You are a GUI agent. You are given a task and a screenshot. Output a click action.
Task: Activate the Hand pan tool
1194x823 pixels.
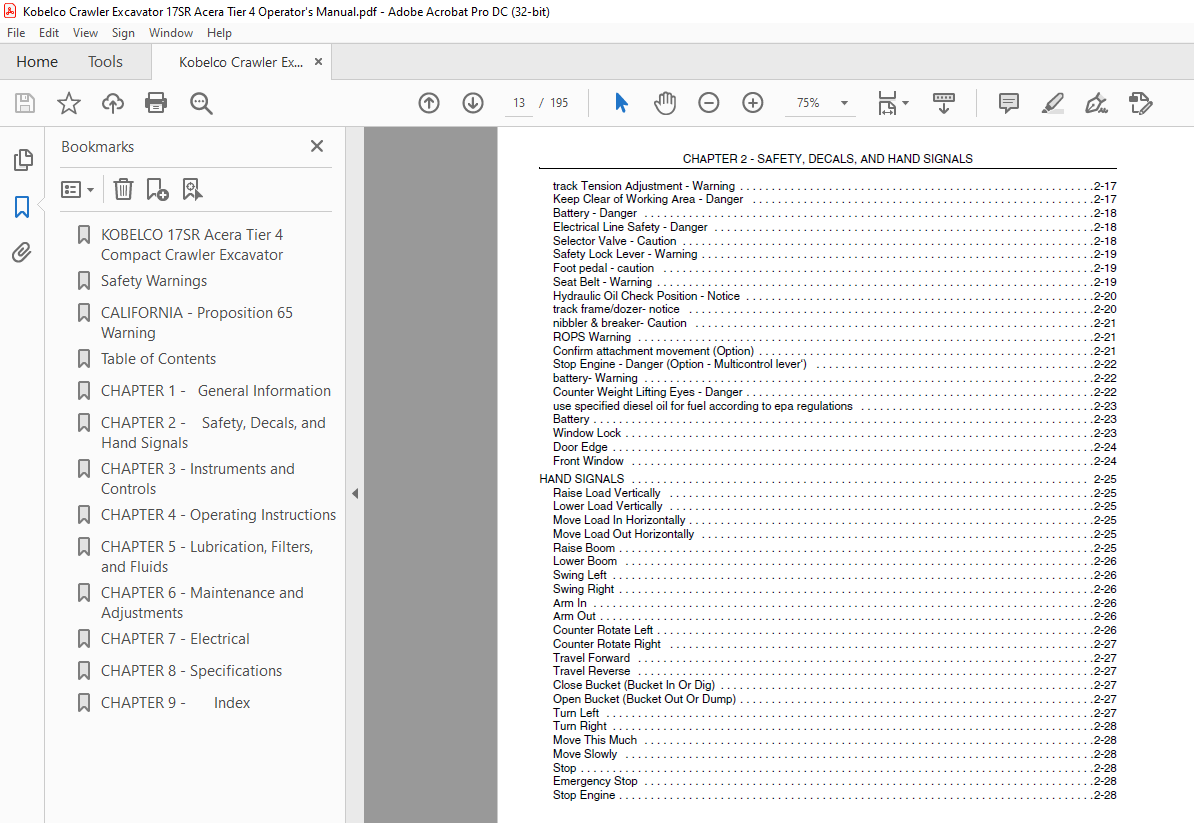point(665,103)
